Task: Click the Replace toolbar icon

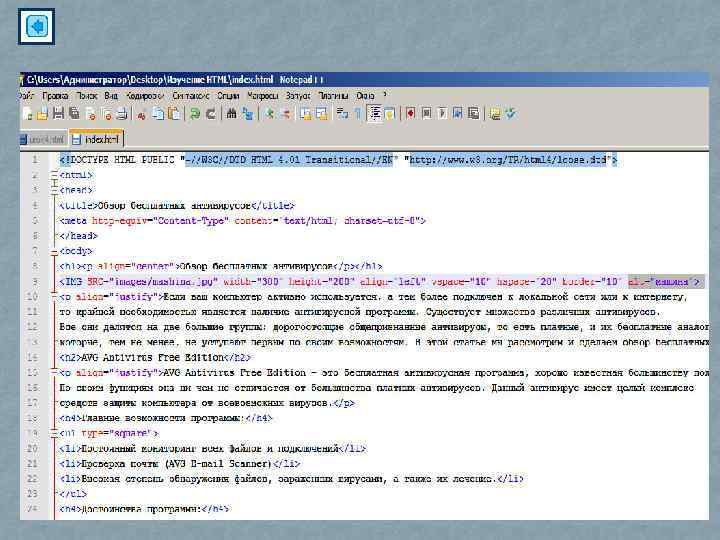Action: (248, 113)
